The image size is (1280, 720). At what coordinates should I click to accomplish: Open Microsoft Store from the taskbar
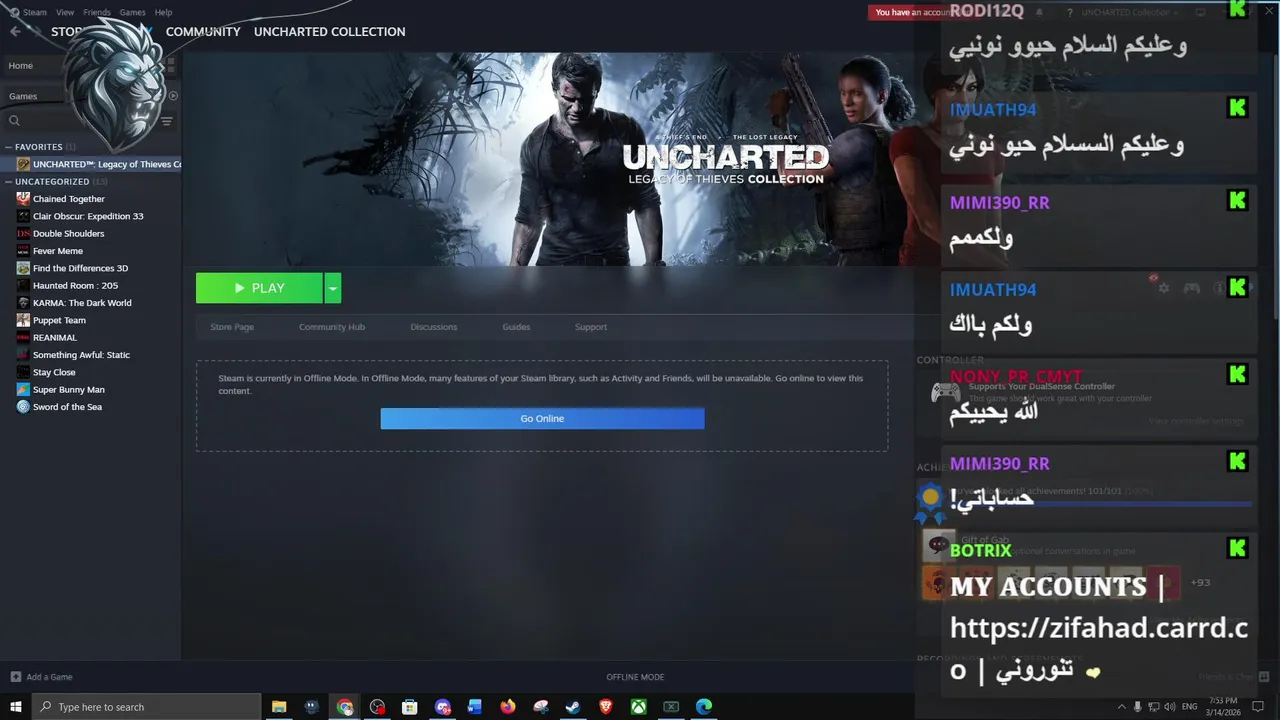tap(410, 707)
